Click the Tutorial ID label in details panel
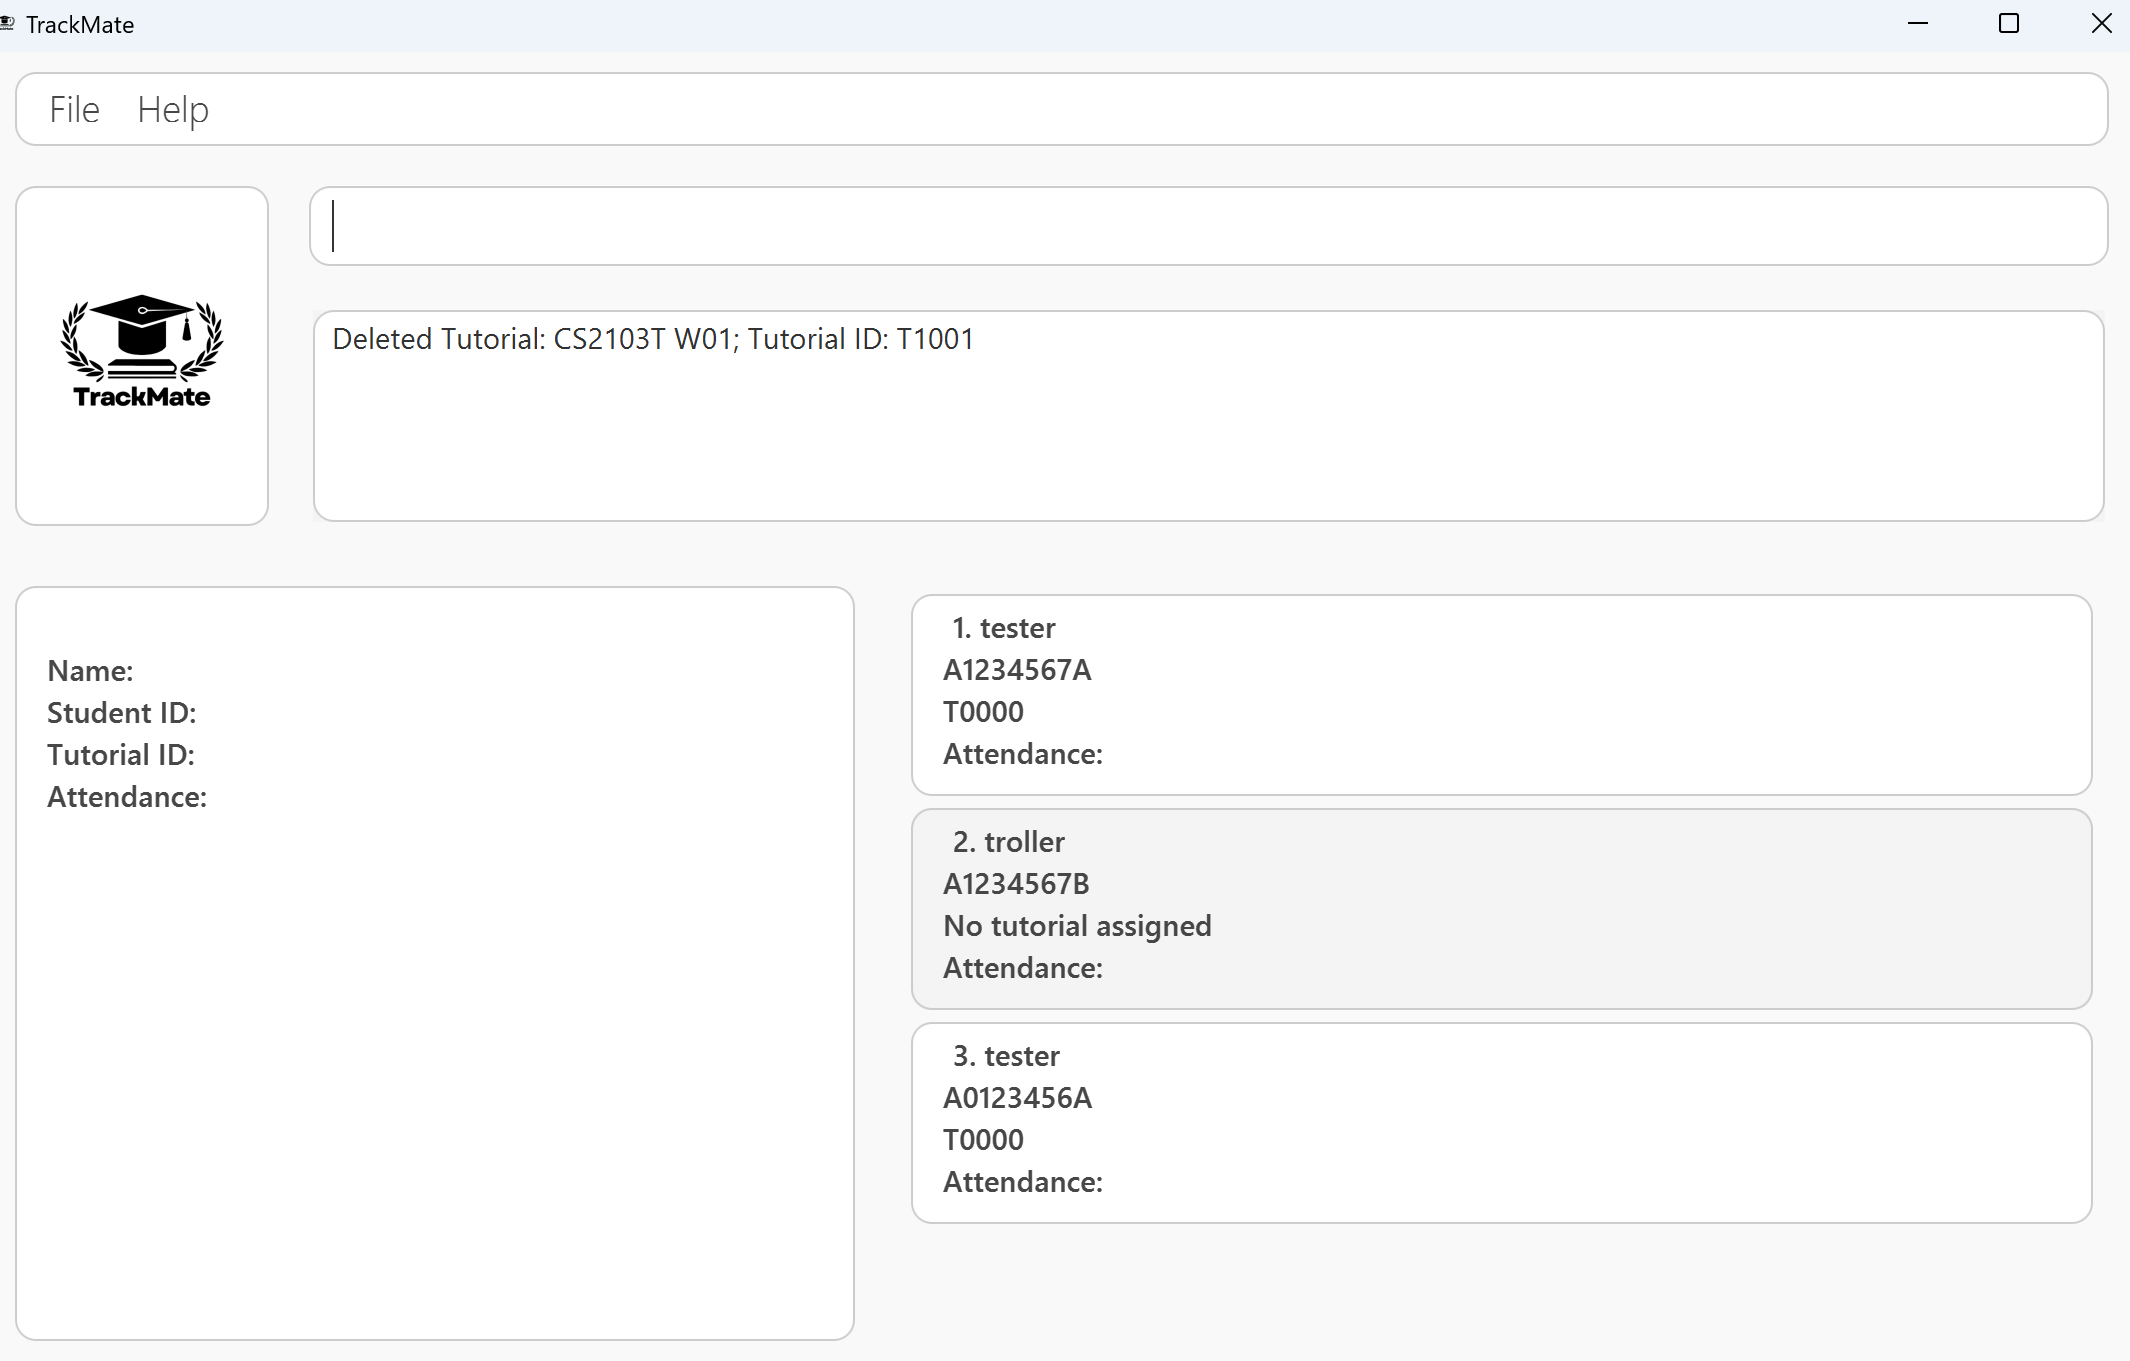This screenshot has width=2130, height=1361. pos(120,755)
